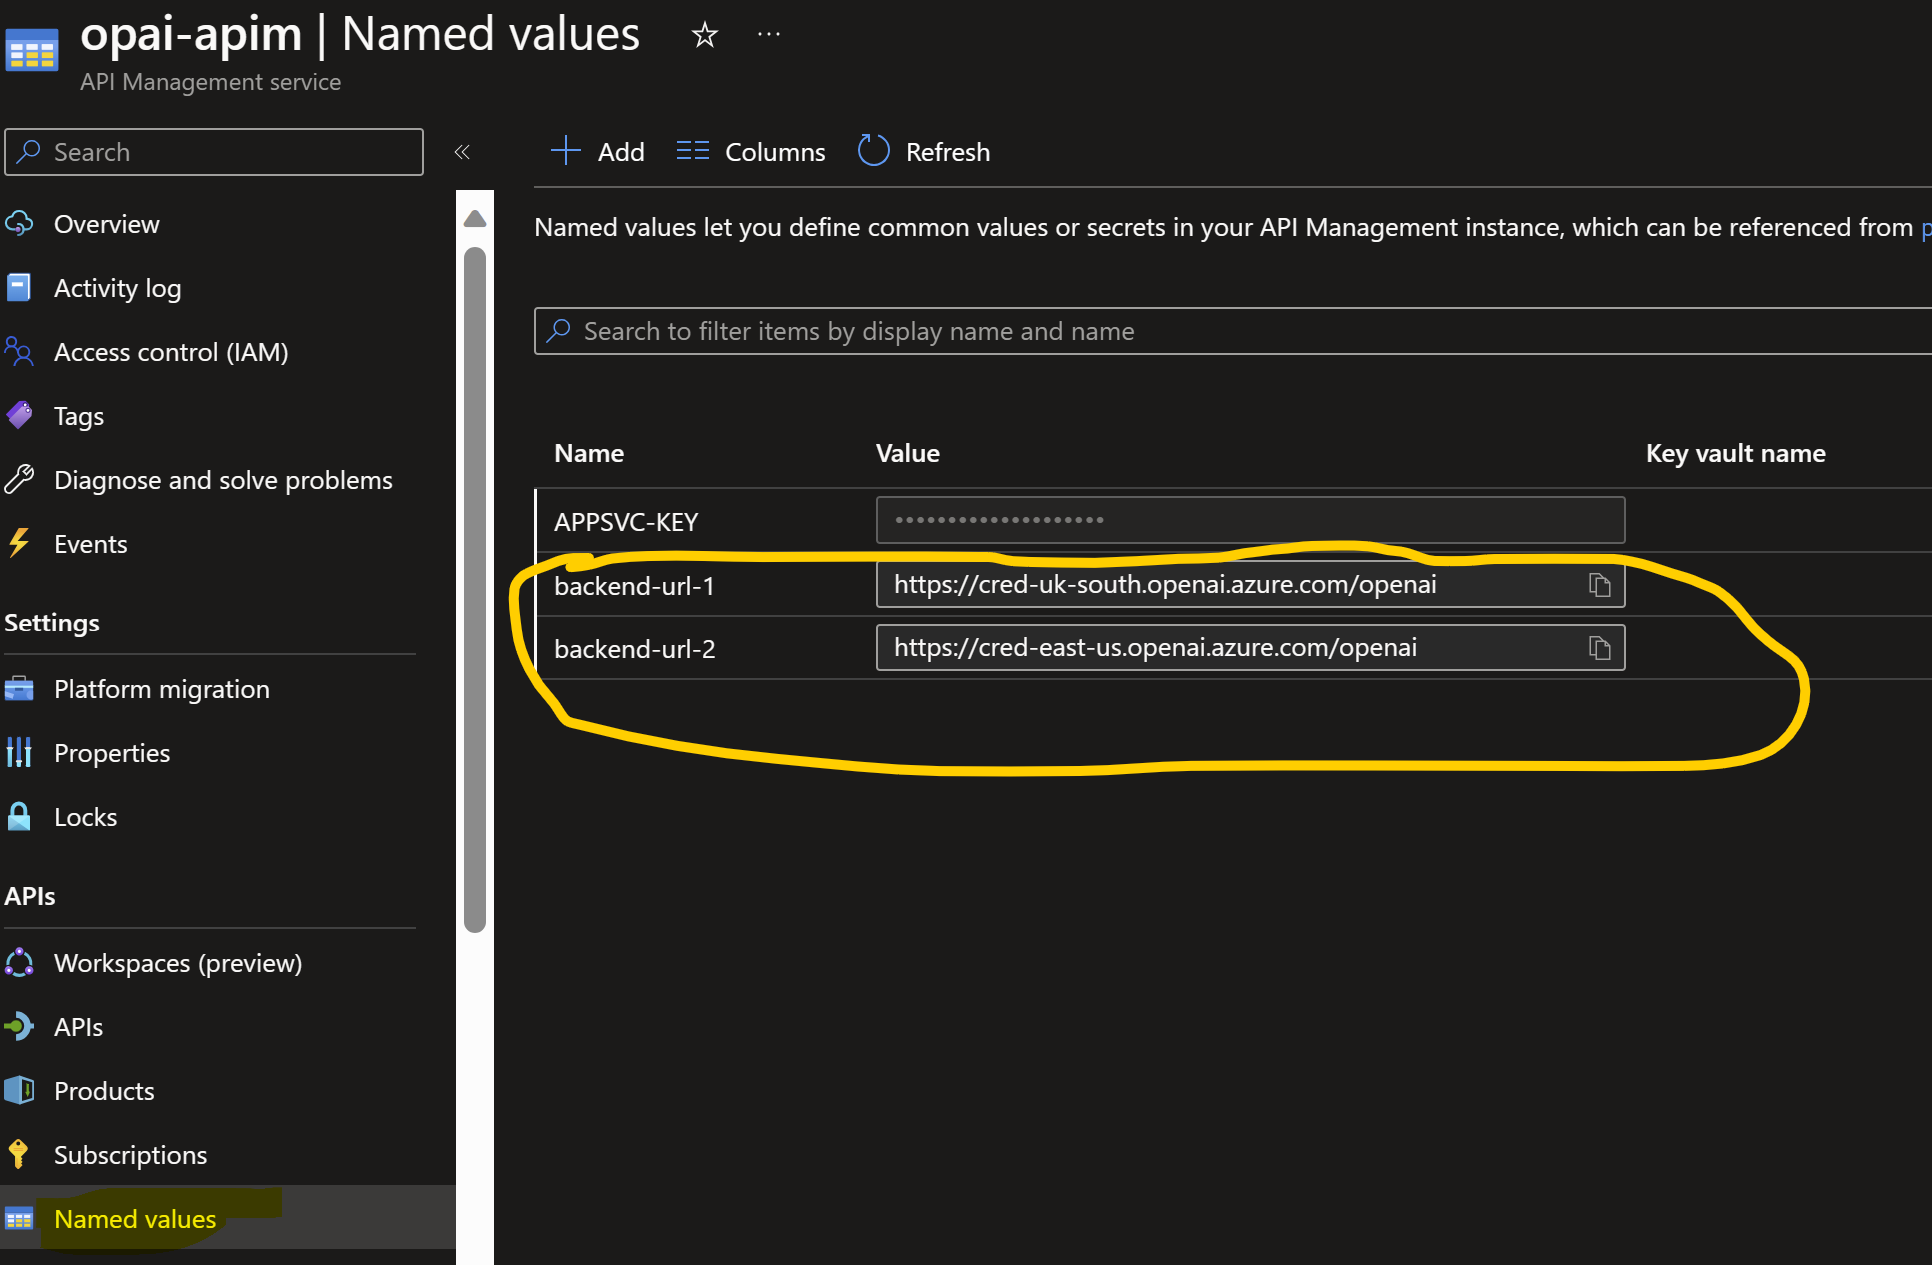Click the Tags icon in the sidebar

tap(19, 415)
